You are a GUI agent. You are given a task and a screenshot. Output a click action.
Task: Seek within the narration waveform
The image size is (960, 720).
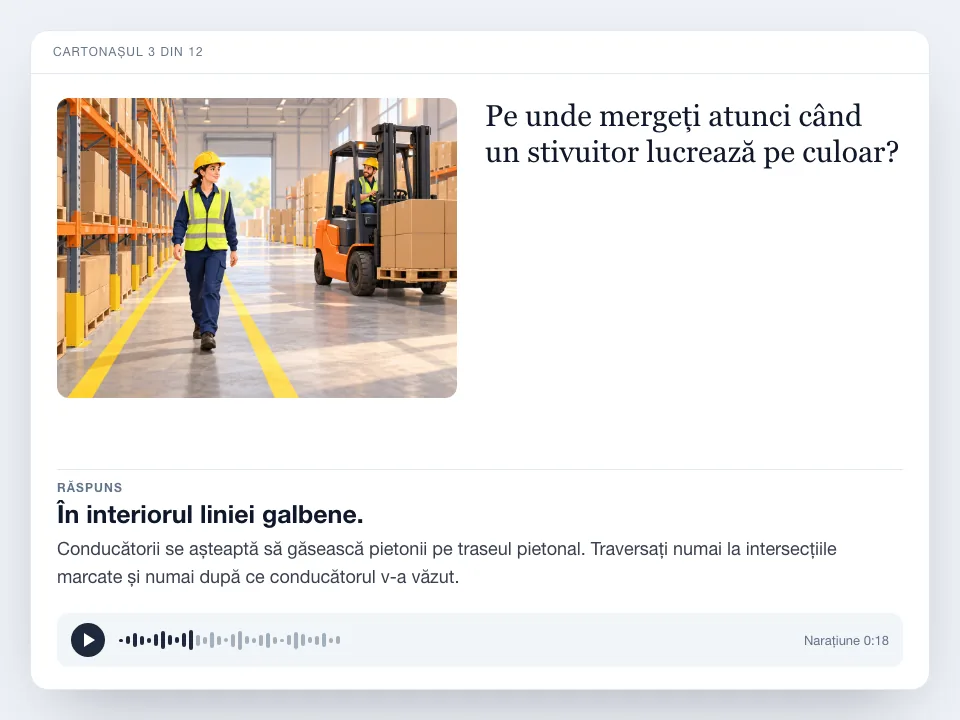pos(230,640)
